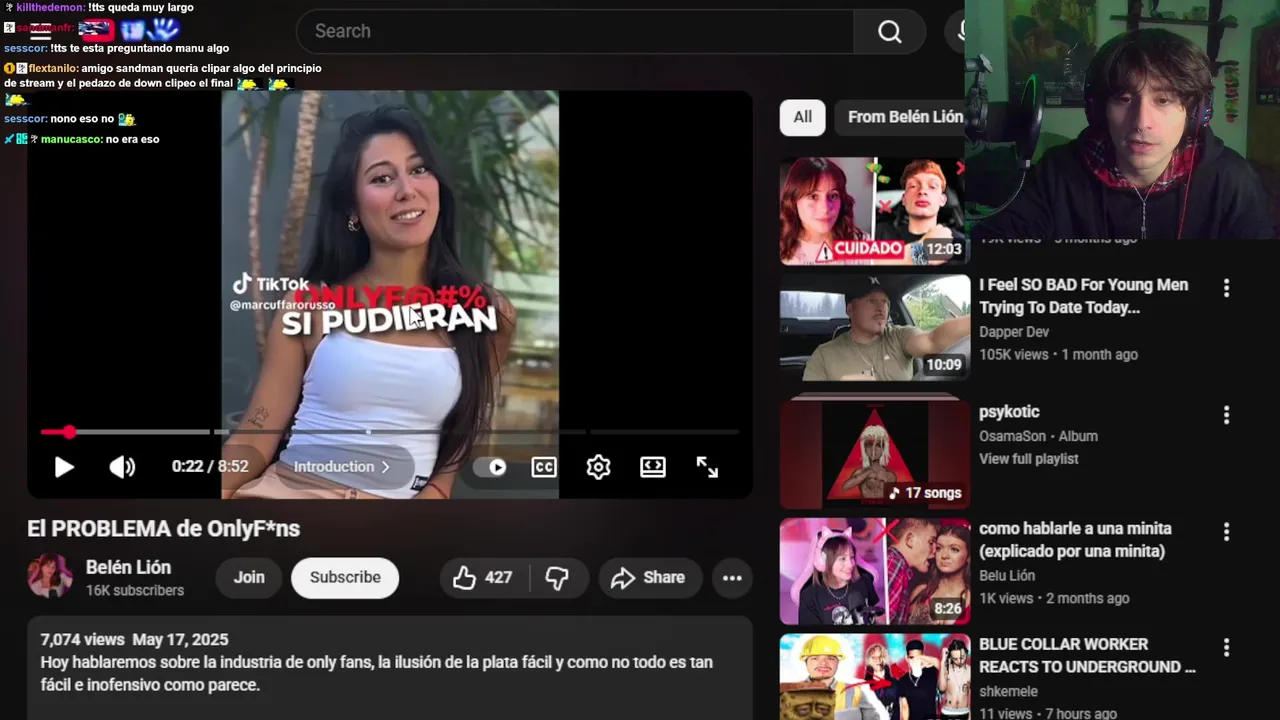Open the player settings gear
The image size is (1280, 720).
tap(598, 467)
